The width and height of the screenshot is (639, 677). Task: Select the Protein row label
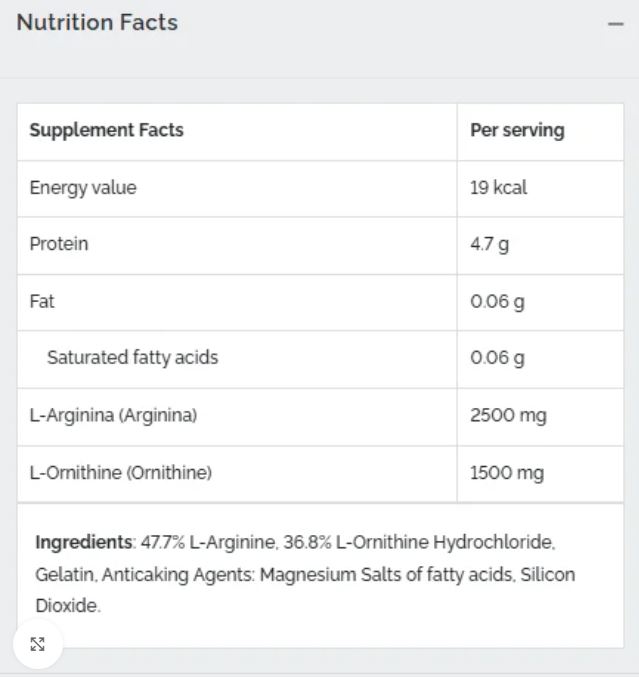(59, 244)
